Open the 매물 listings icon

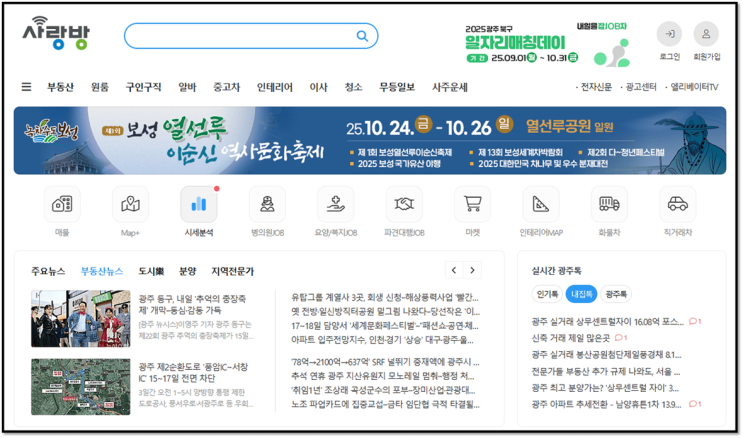(x=62, y=204)
